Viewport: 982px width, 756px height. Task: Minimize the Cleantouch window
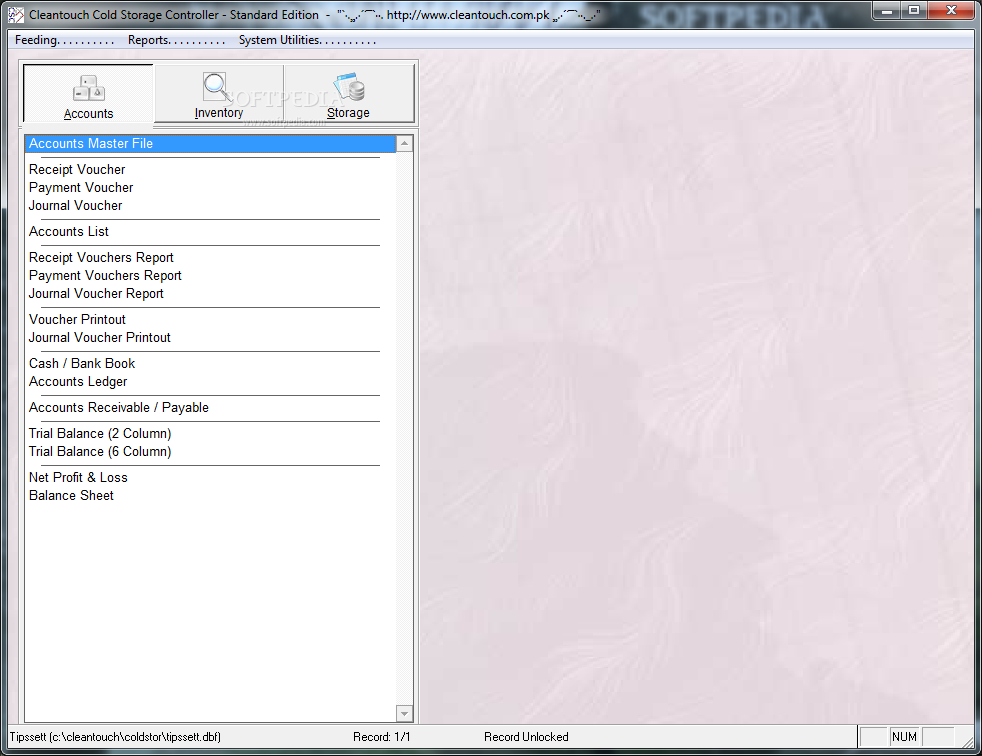pyautogui.click(x=887, y=11)
